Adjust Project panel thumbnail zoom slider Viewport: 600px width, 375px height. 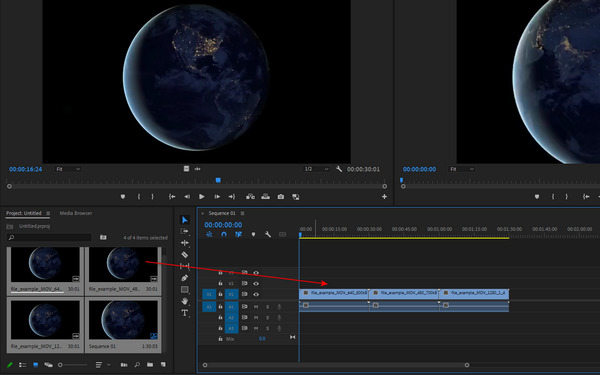(72, 365)
